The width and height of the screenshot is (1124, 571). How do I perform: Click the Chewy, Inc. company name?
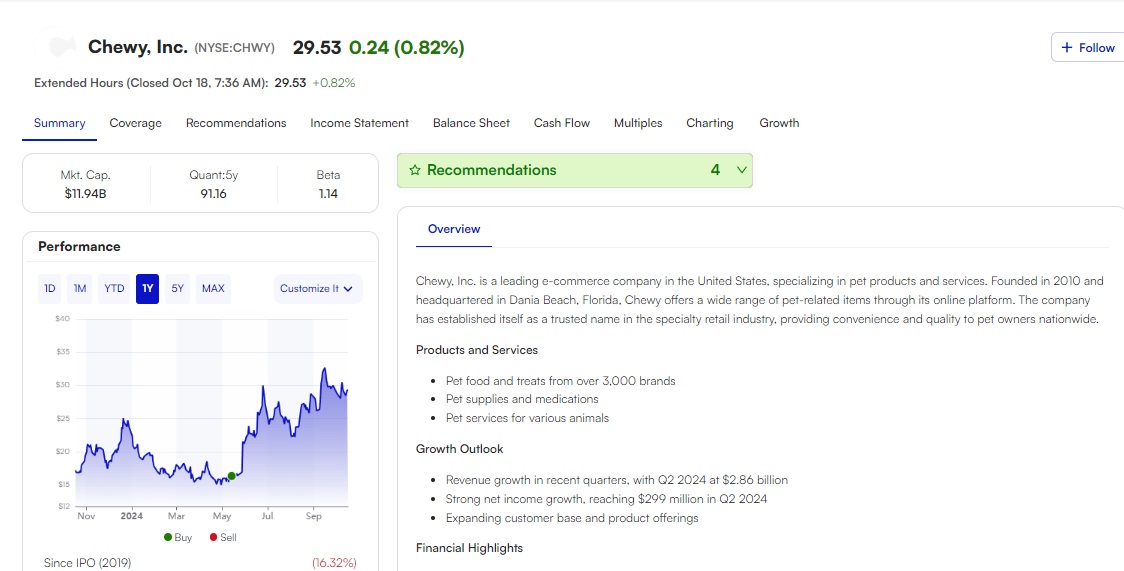tap(138, 48)
